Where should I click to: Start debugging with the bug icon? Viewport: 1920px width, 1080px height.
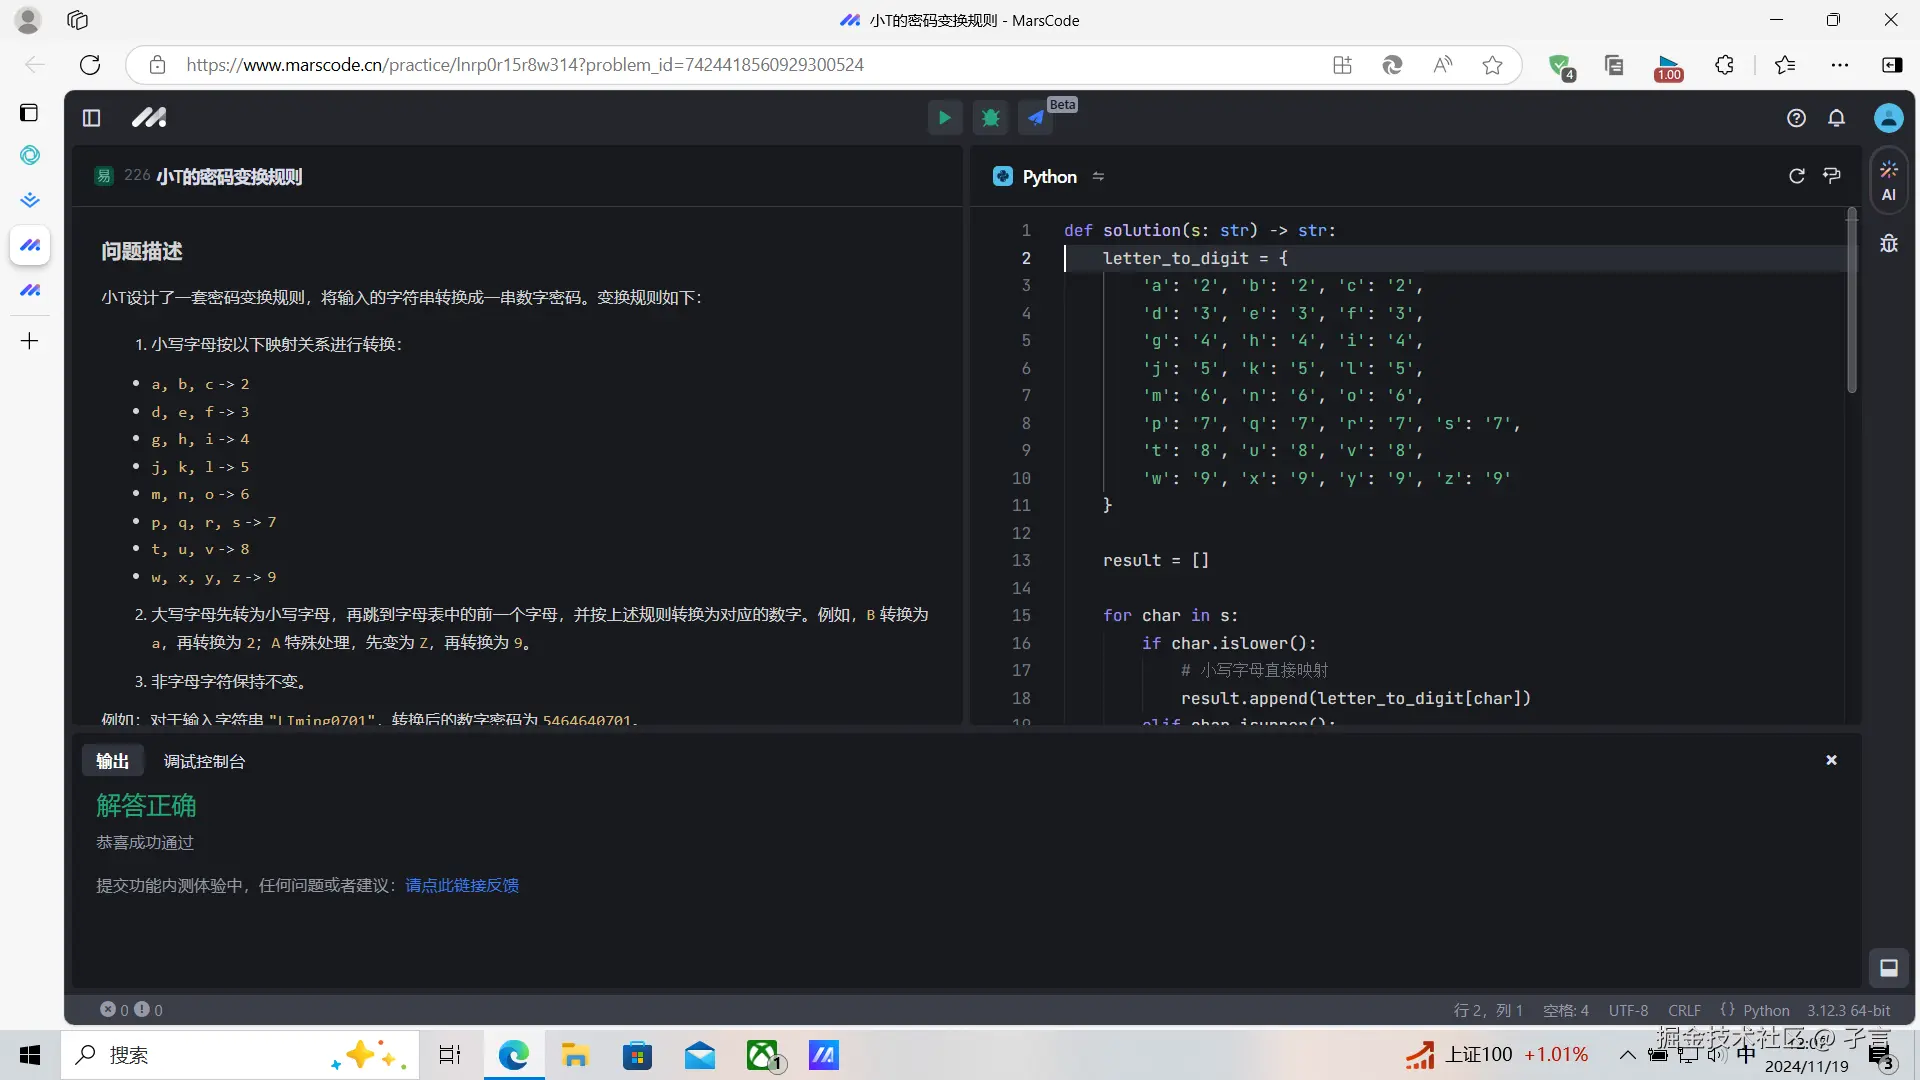[990, 117]
